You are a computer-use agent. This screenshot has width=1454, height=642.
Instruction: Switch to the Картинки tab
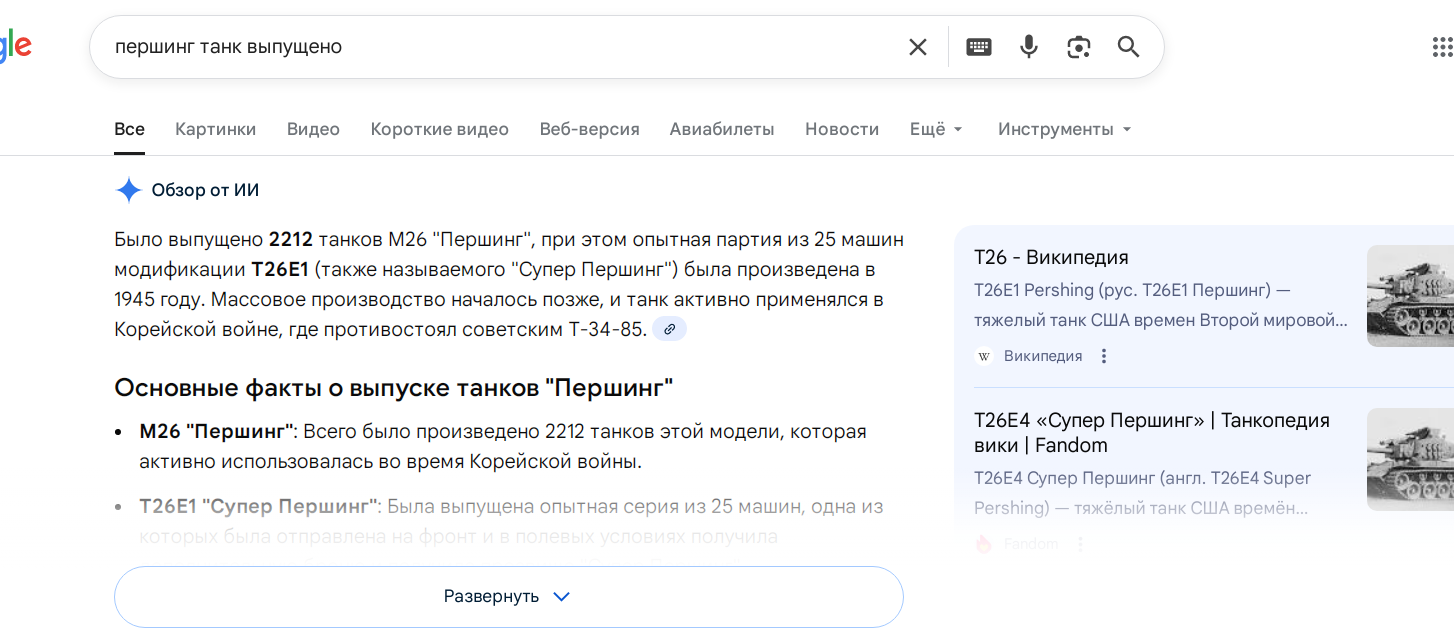tap(215, 129)
